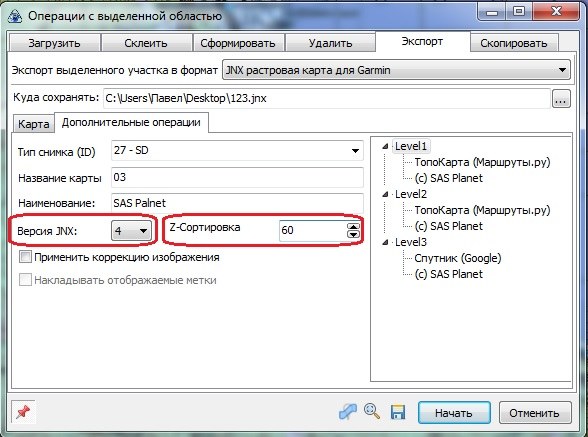Collapse the Level1 tree node
This screenshot has height=437, width=588.
click(x=385, y=146)
